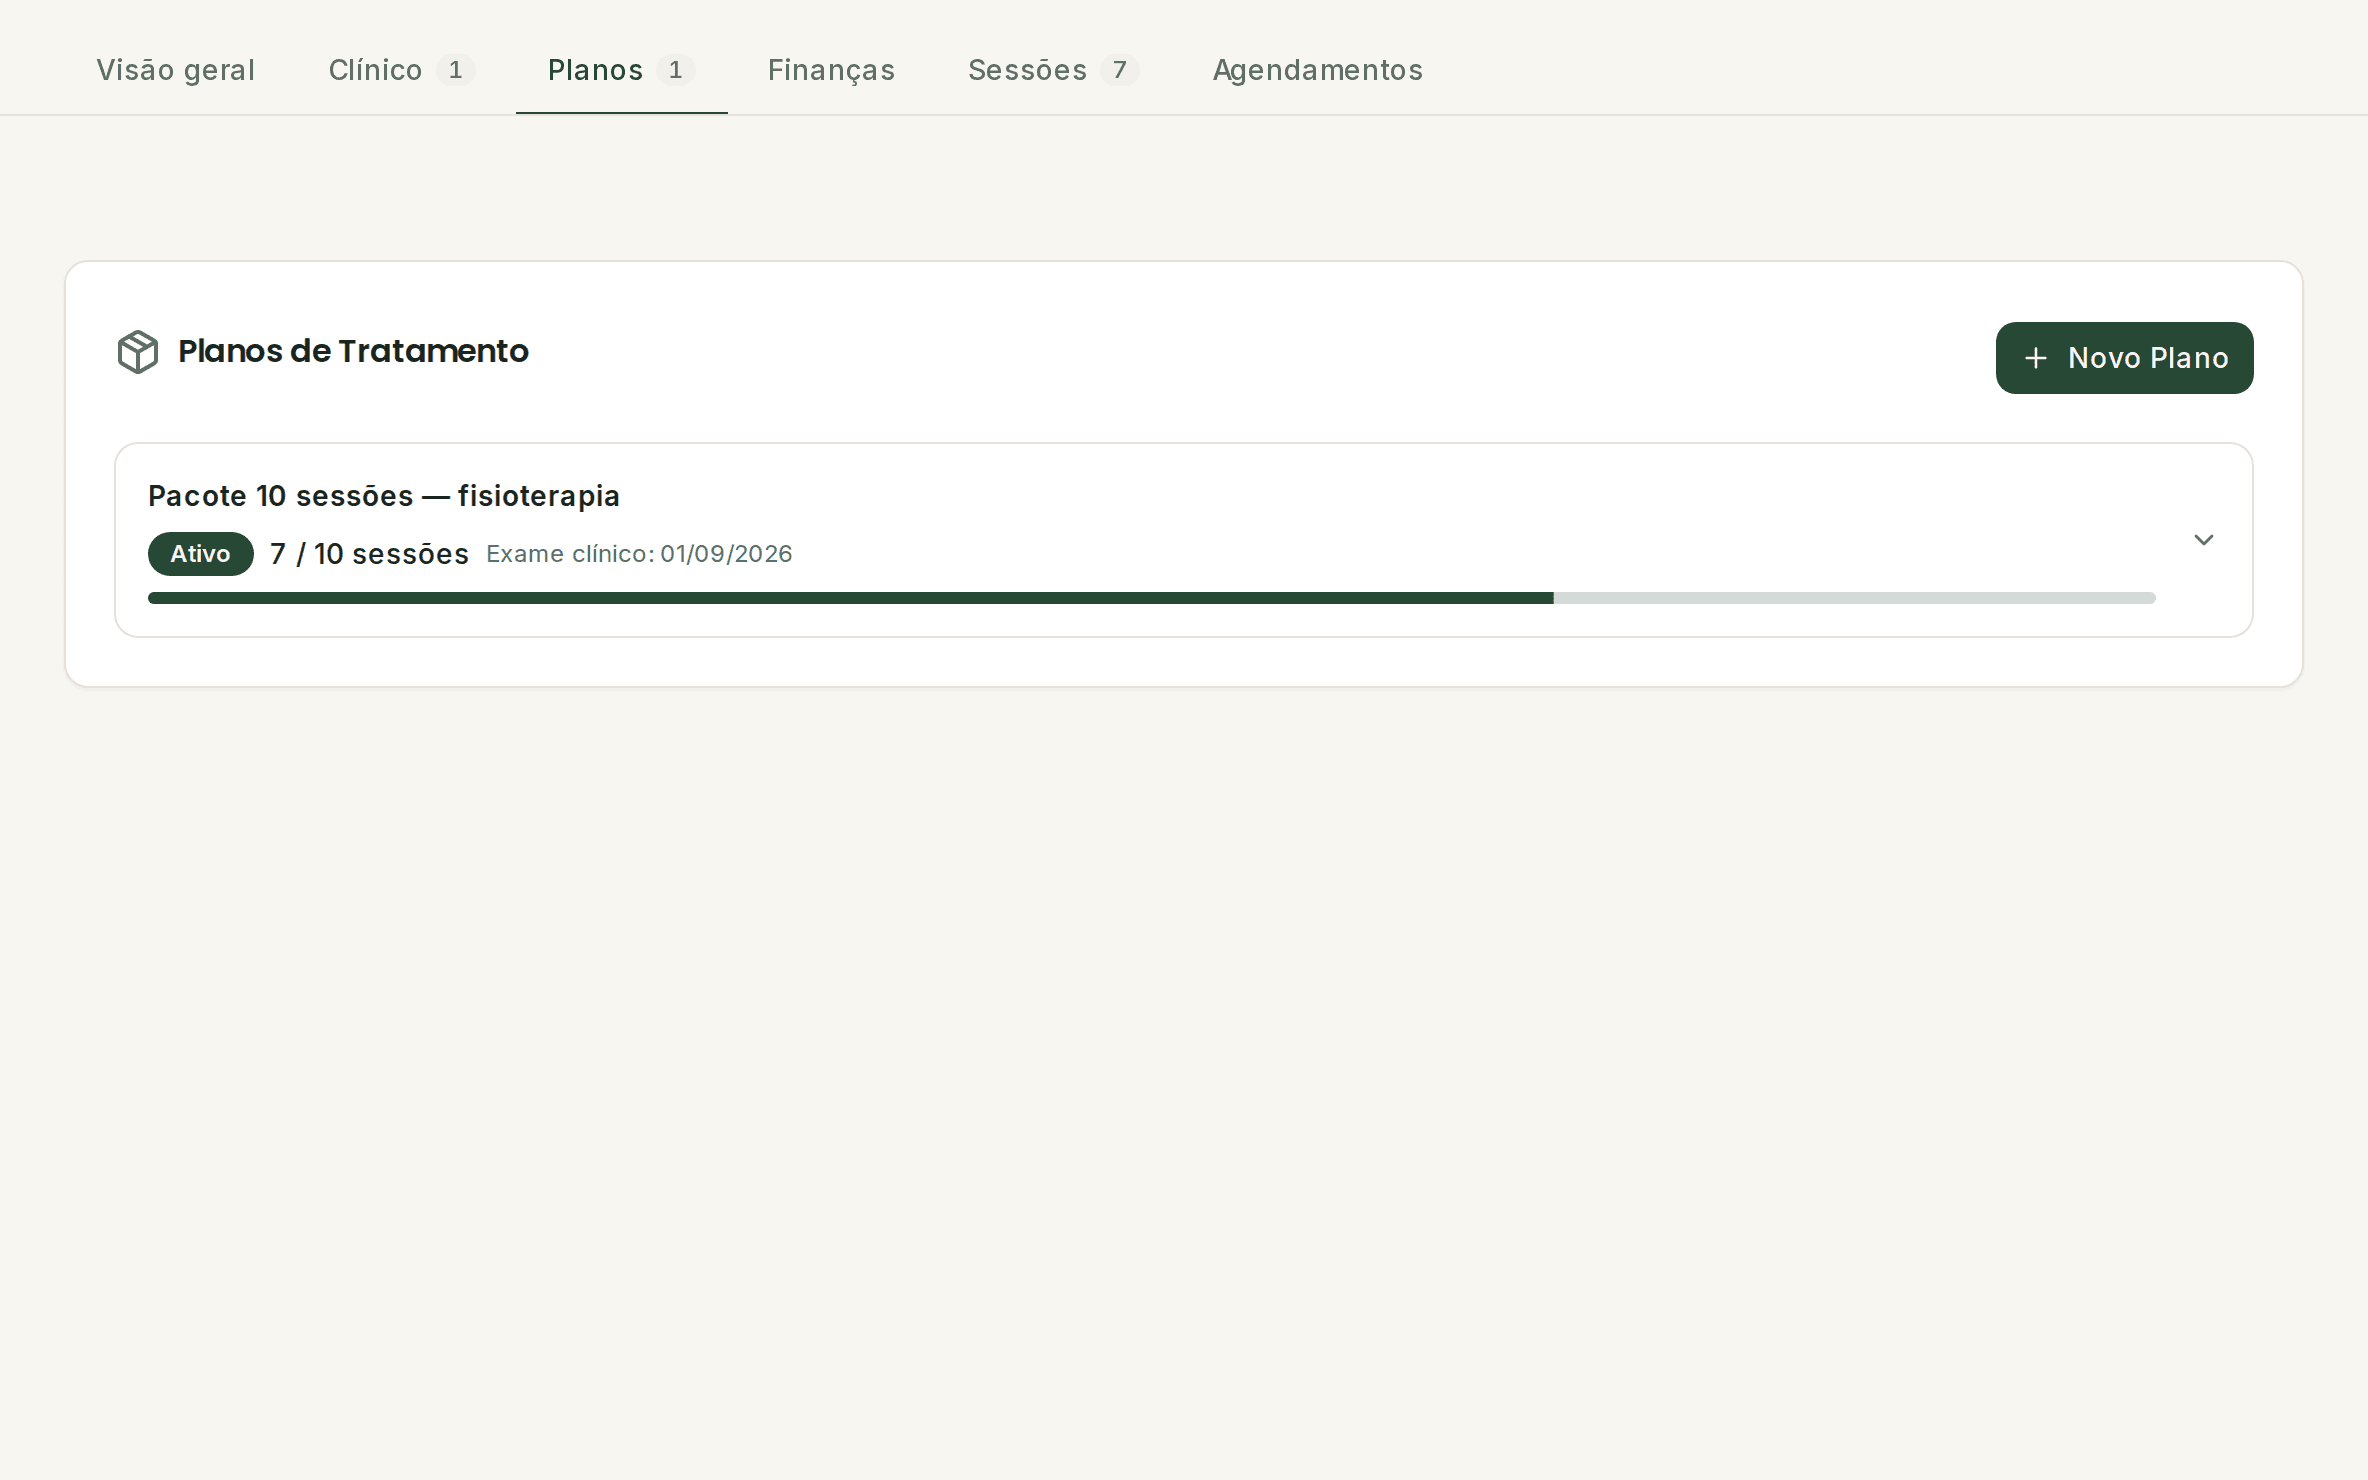Click the plan's session progress bar
Screen dimensions: 2368x1480
point(1151,598)
